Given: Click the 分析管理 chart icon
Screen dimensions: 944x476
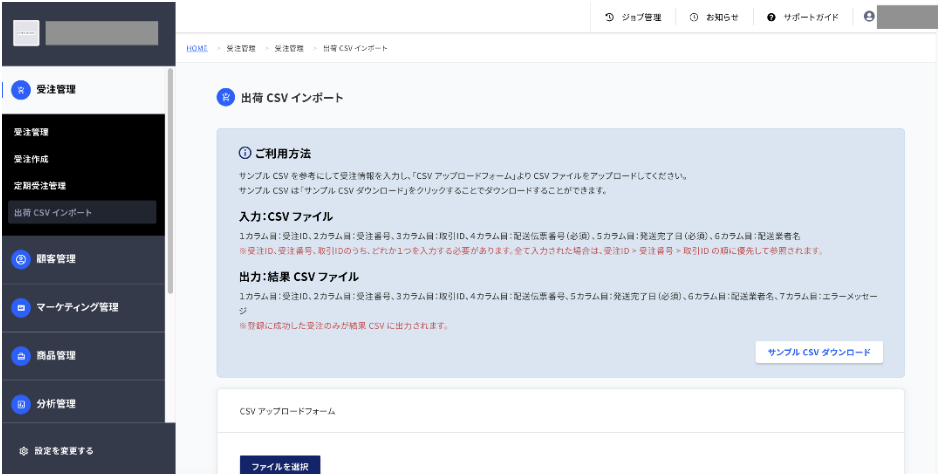Looking at the screenshot, I should coord(21,404).
